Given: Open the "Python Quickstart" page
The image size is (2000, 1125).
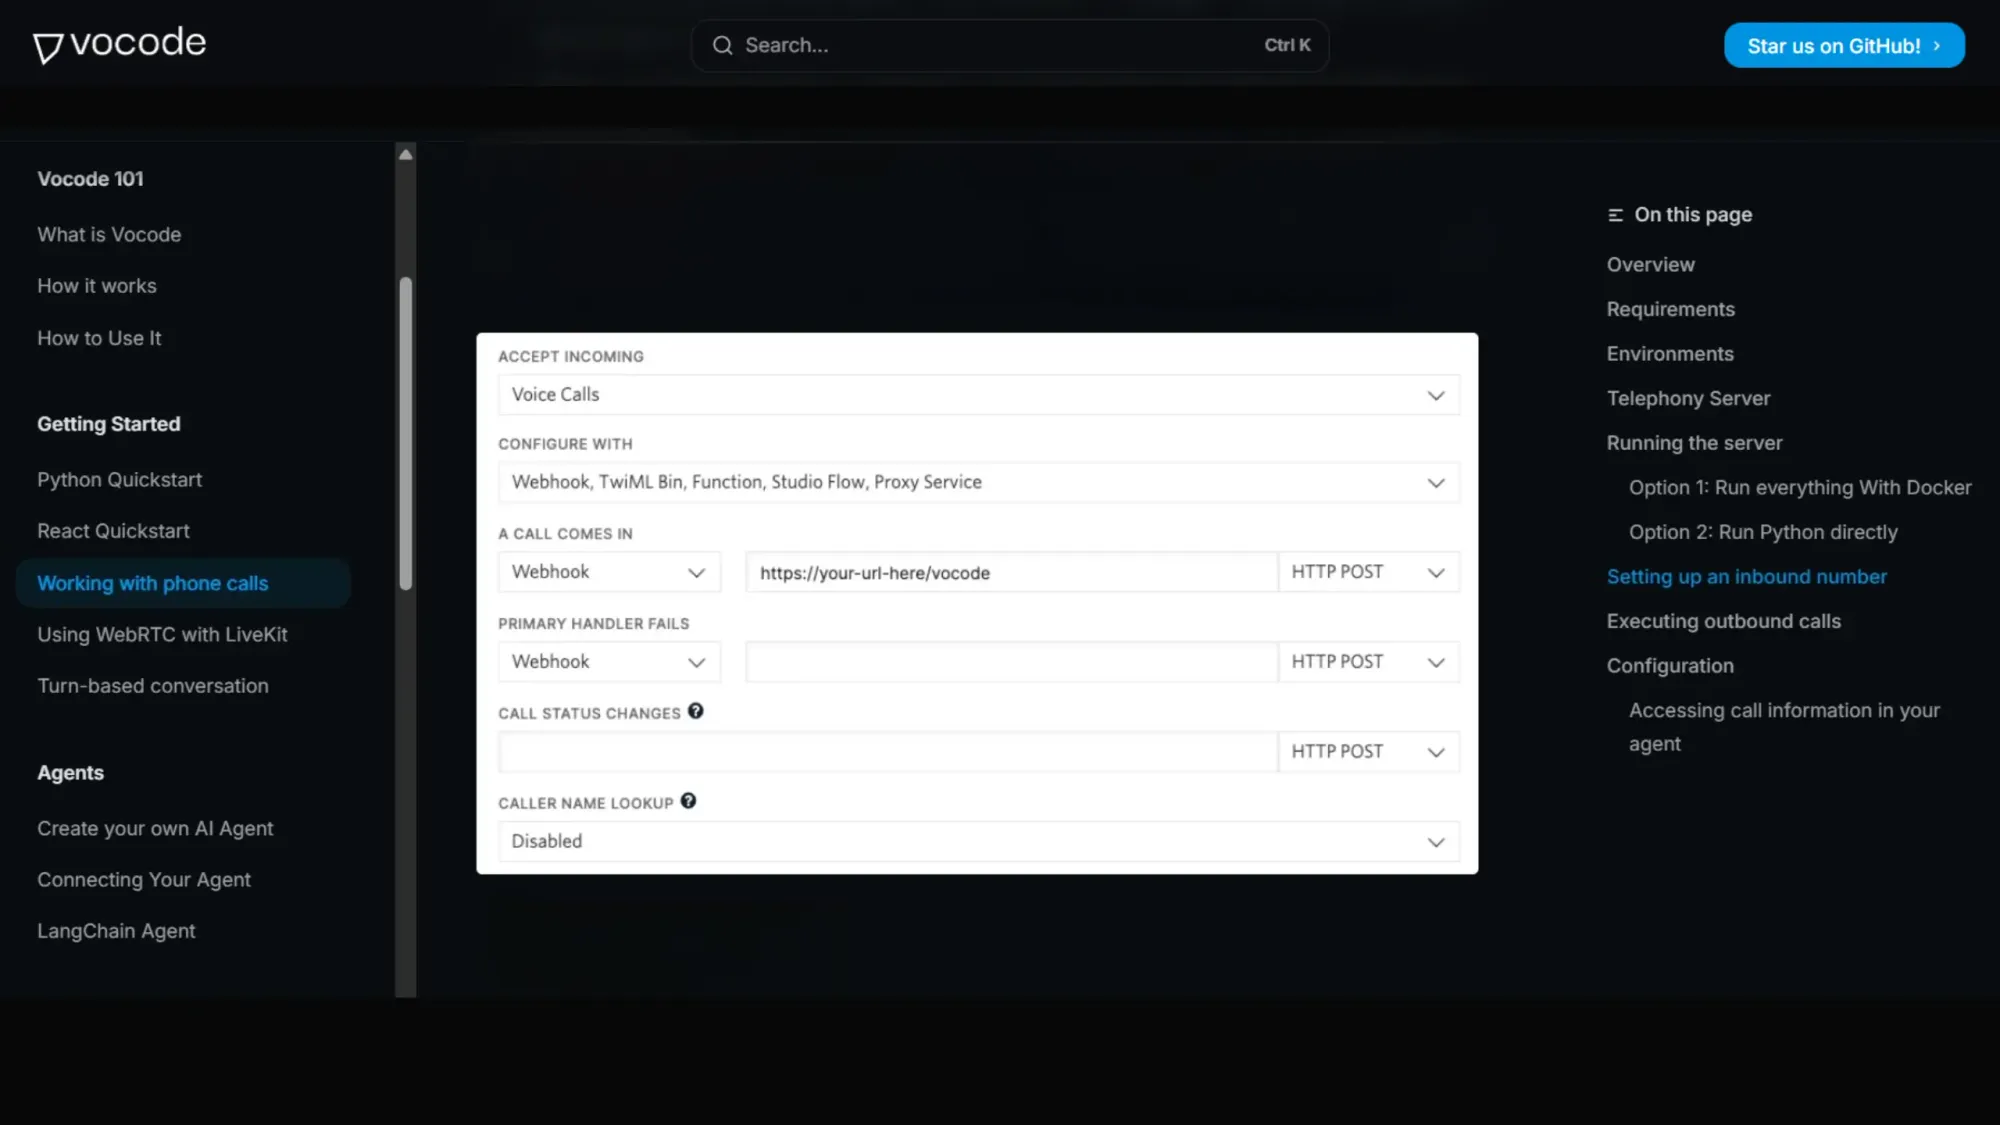Looking at the screenshot, I should 119,479.
